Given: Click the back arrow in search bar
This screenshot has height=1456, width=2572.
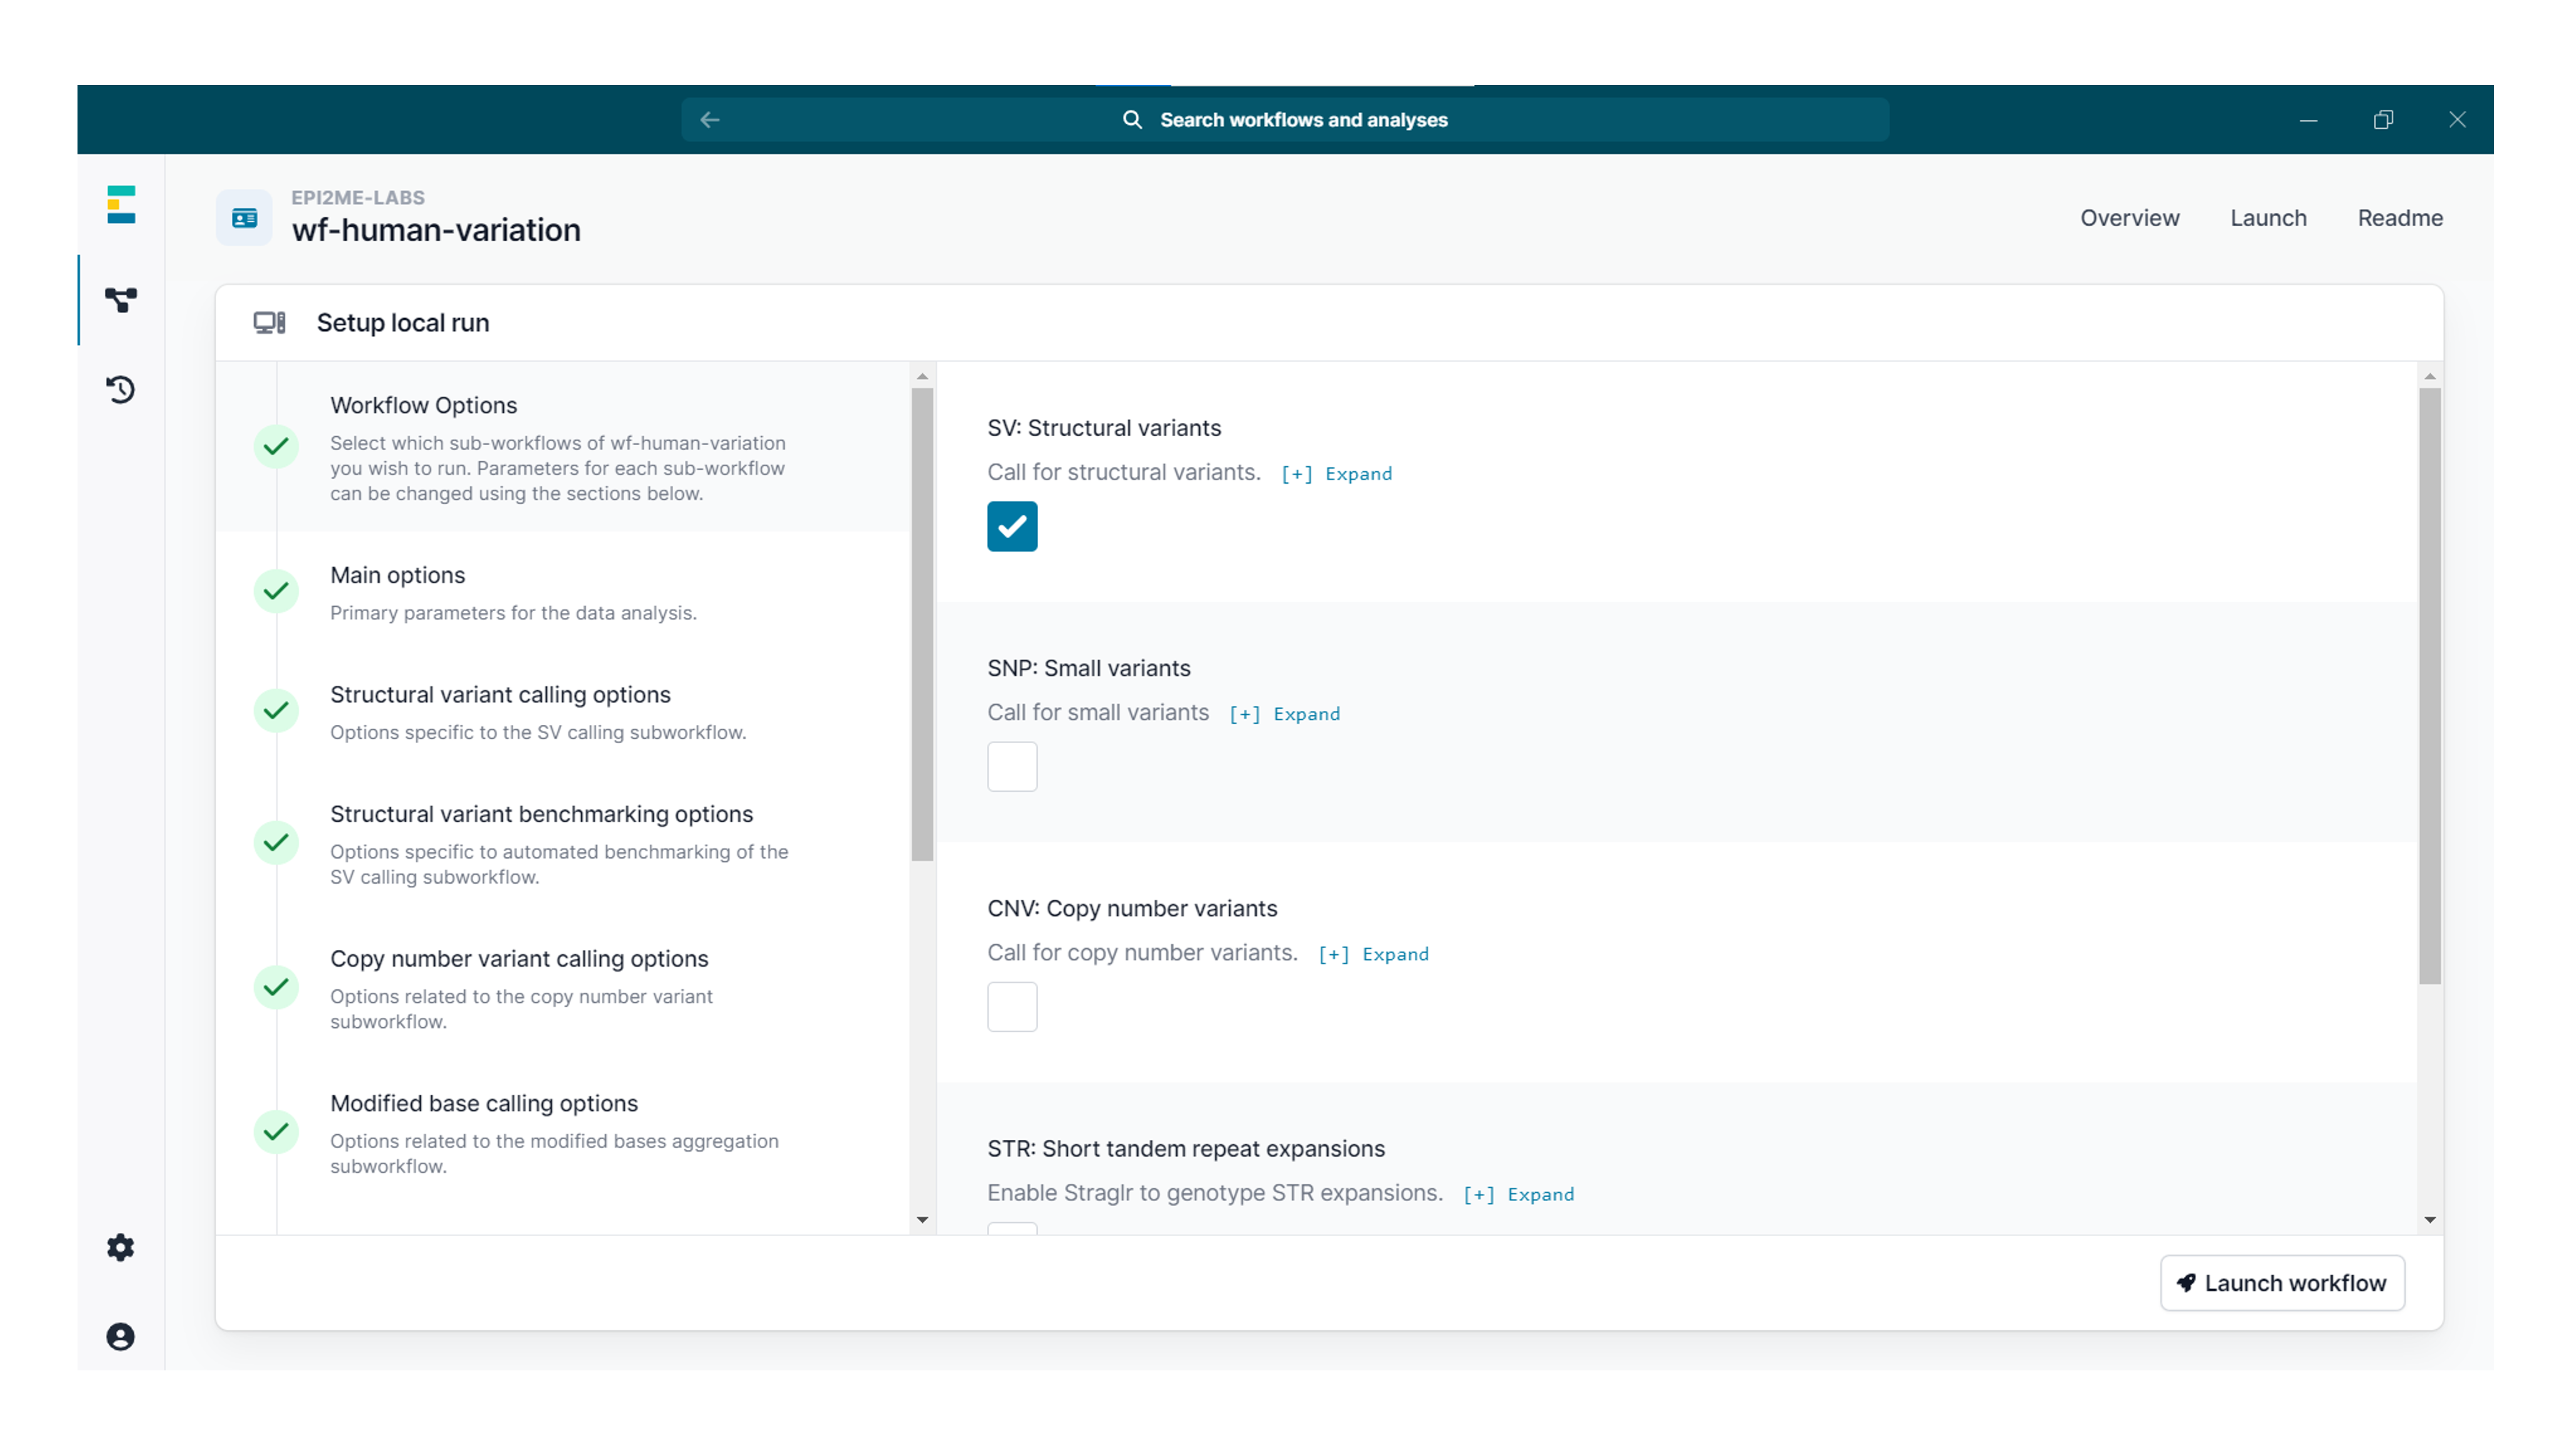Looking at the screenshot, I should [x=710, y=120].
